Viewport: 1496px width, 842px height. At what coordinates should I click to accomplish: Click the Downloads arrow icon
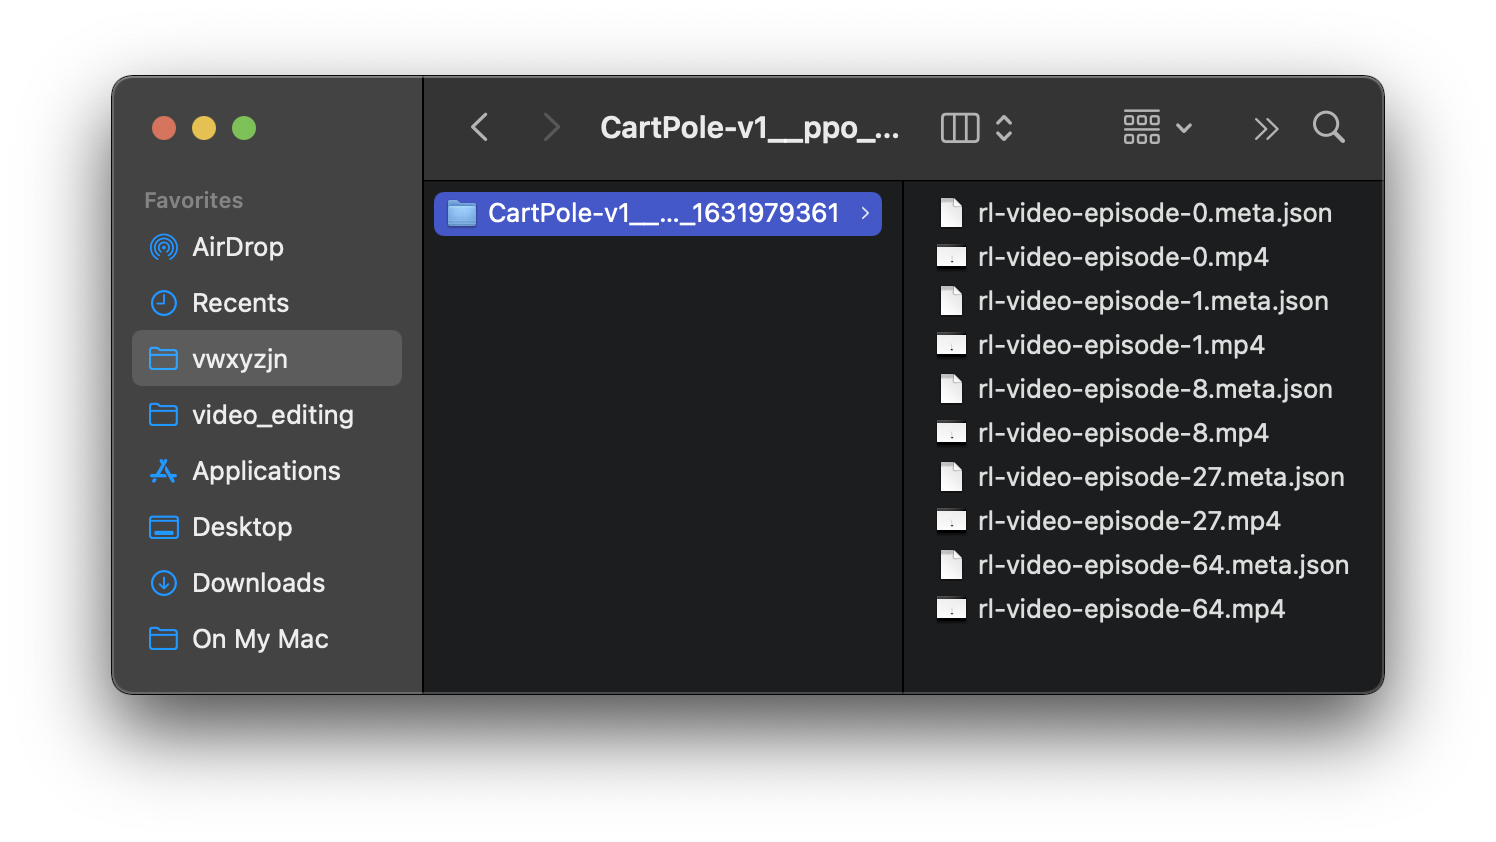pos(163,583)
